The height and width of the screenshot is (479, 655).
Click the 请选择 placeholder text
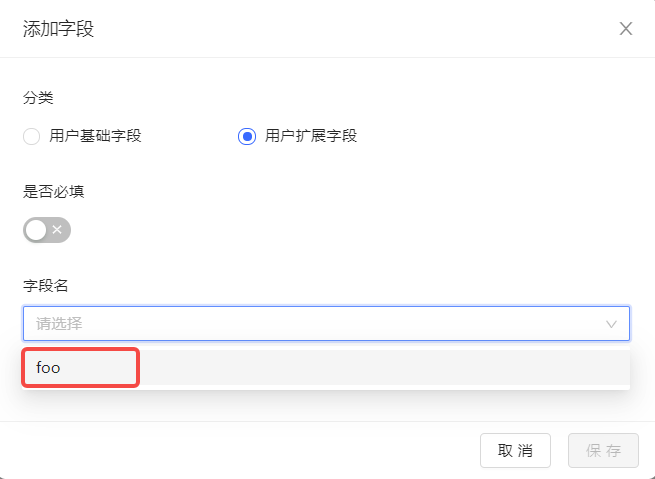pyautogui.click(x=59, y=324)
